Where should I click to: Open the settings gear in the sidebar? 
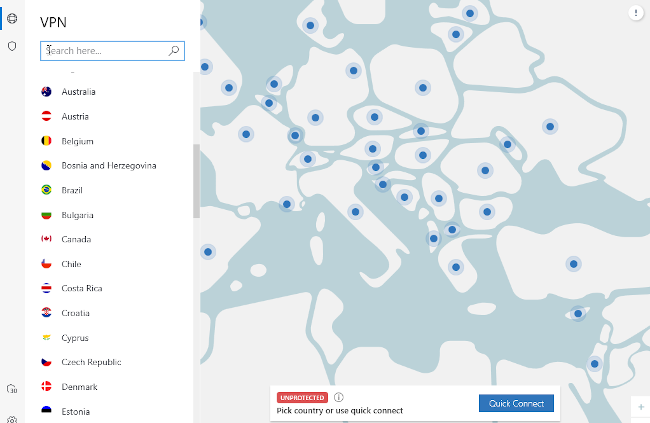point(12,420)
